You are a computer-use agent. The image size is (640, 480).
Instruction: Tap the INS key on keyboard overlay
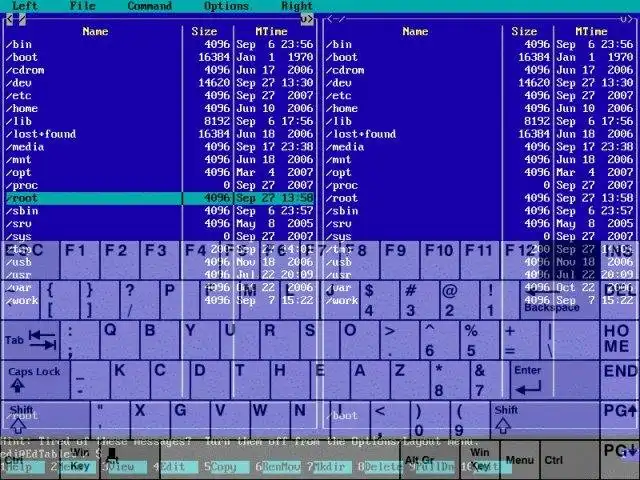tap(620, 260)
